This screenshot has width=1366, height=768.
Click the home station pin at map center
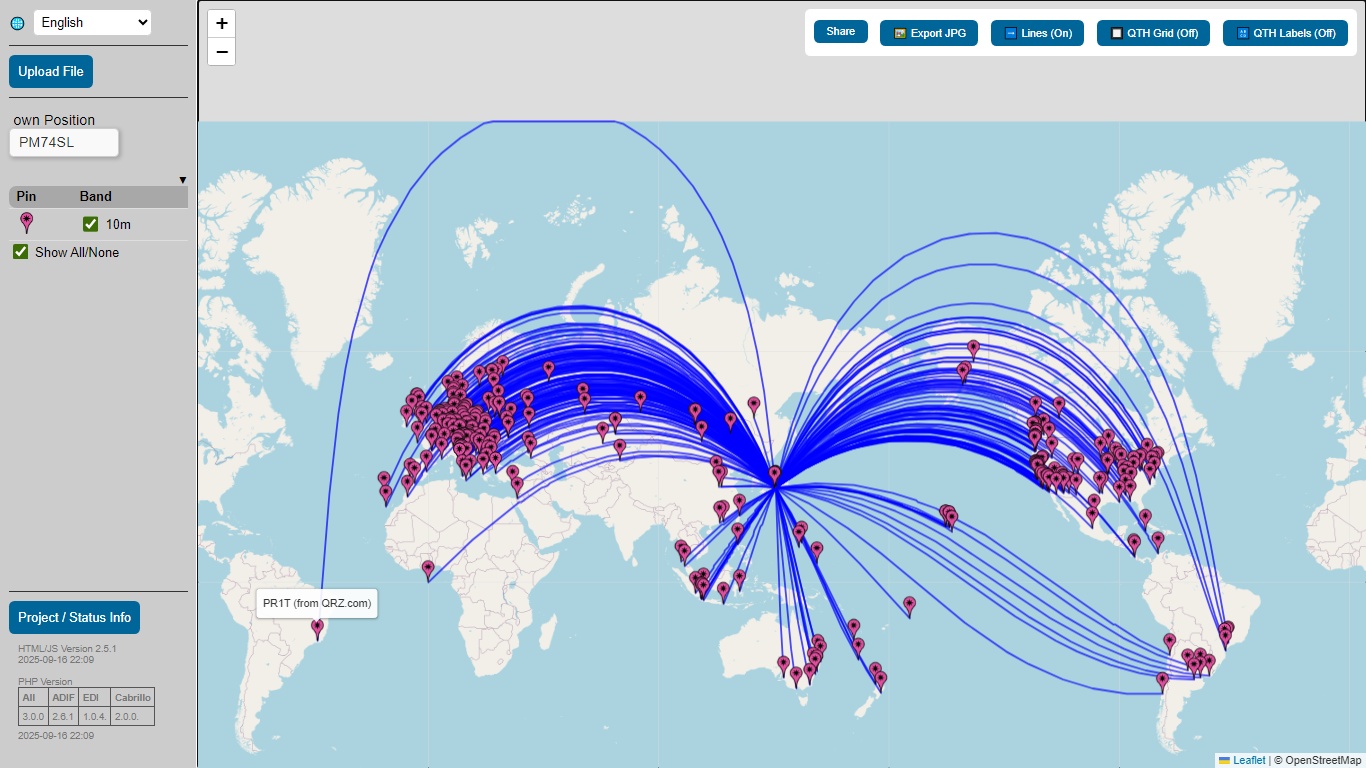[774, 474]
